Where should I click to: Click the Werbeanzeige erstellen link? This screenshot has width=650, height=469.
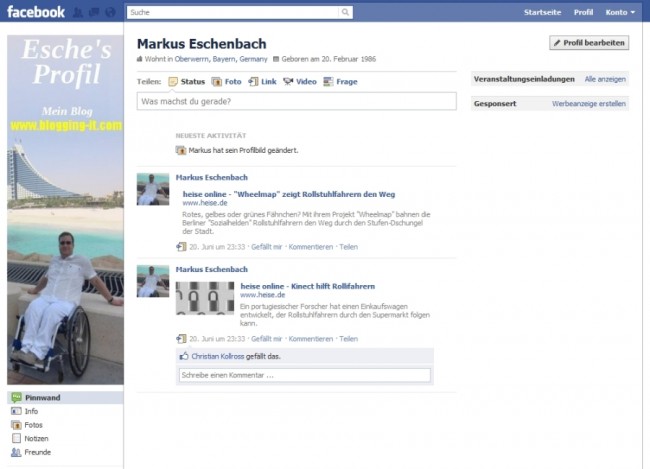(589, 104)
